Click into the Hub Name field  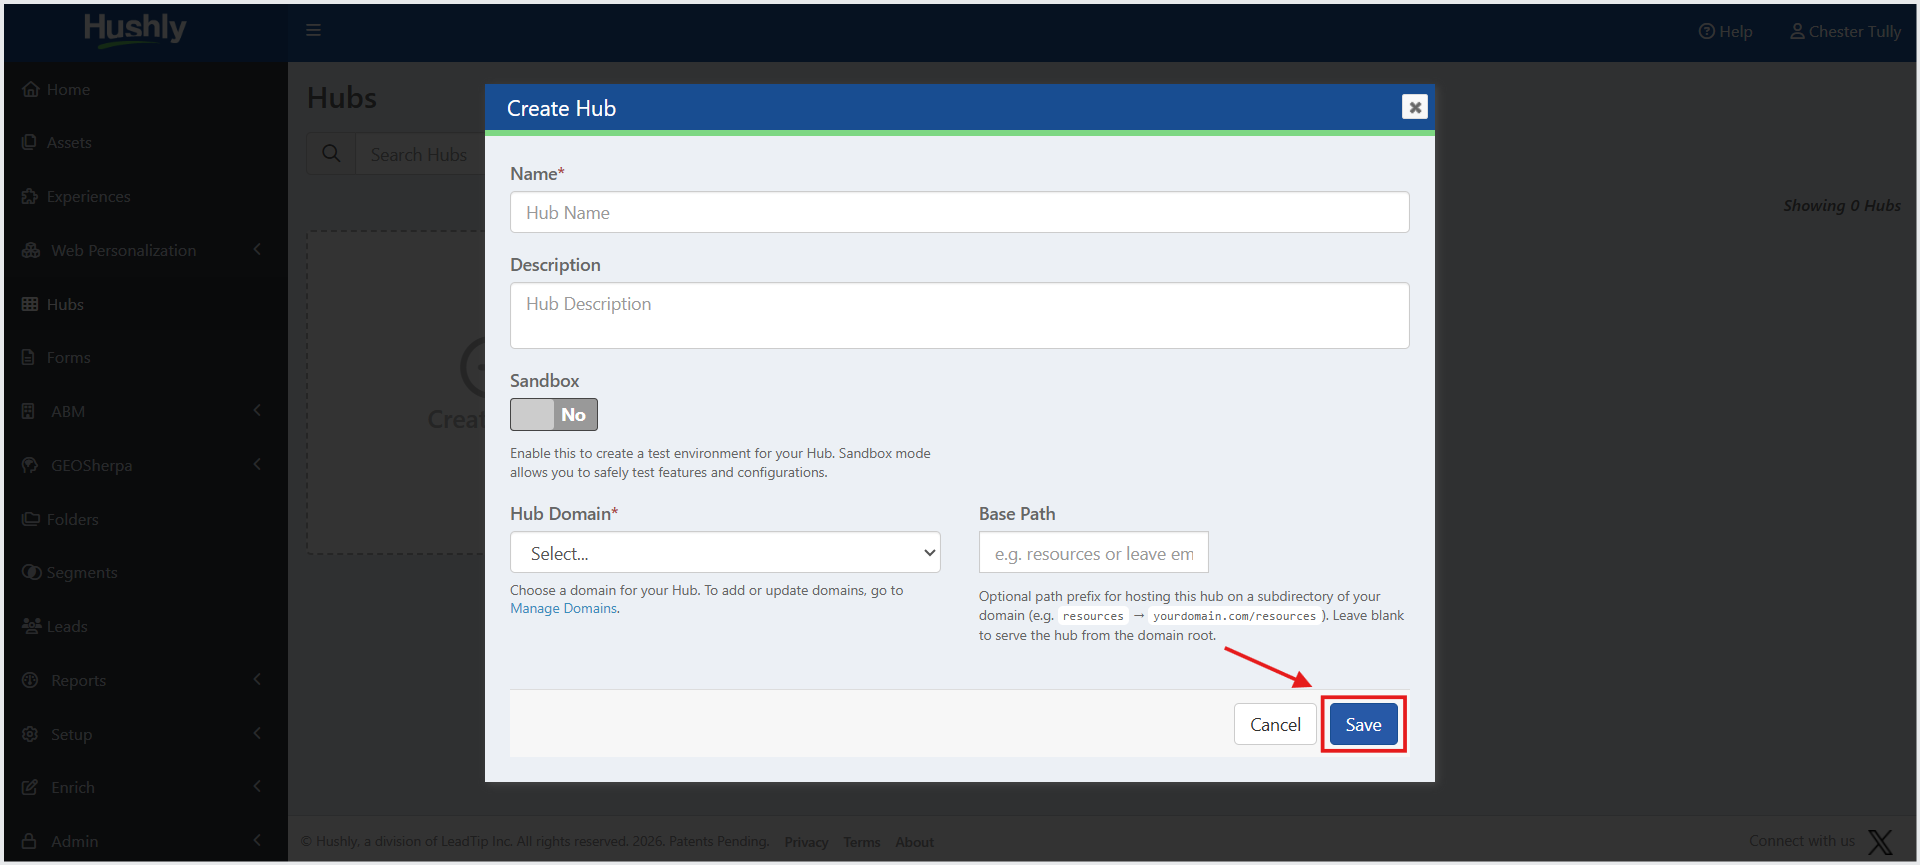coord(959,212)
